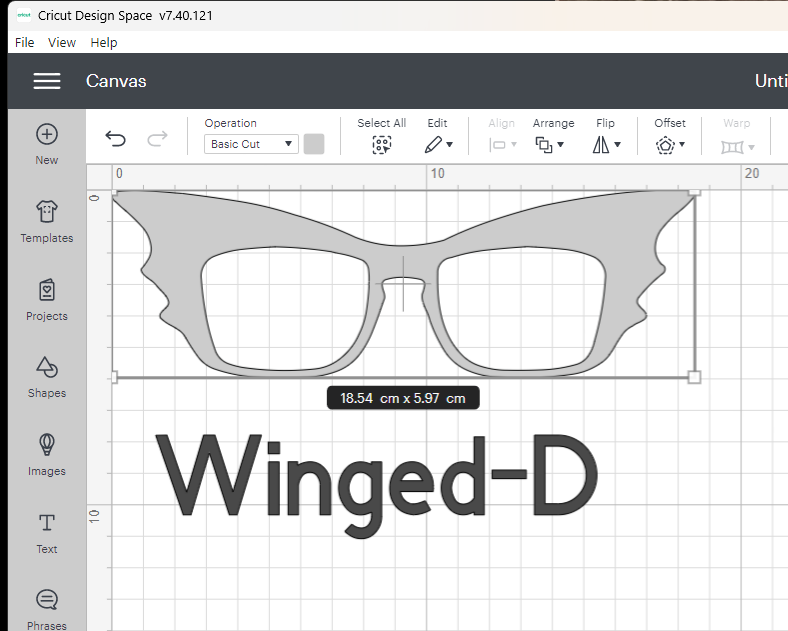Open the Phrases panel
This screenshot has height=631, width=788.
[x=47, y=608]
